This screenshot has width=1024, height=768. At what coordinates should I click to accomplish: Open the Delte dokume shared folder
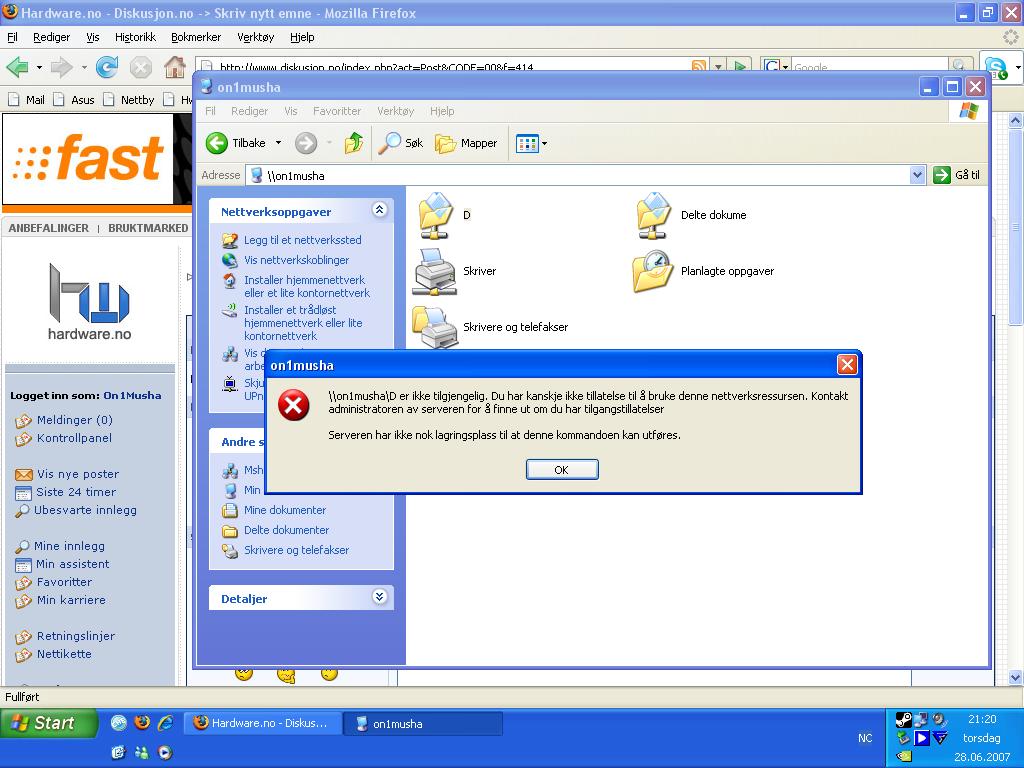pyautogui.click(x=691, y=216)
